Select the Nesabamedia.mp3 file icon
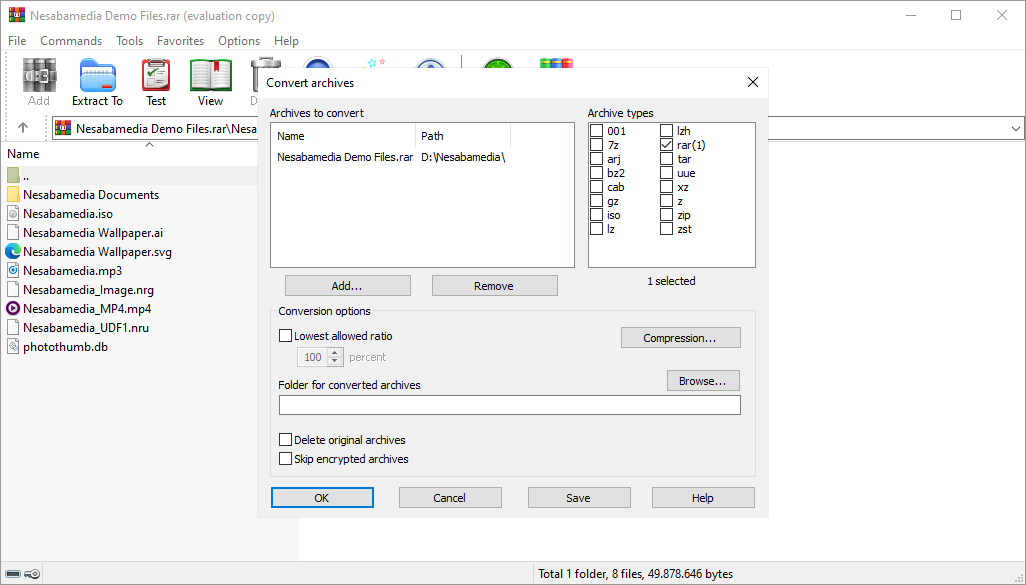This screenshot has height=585, width=1026. click(13, 271)
